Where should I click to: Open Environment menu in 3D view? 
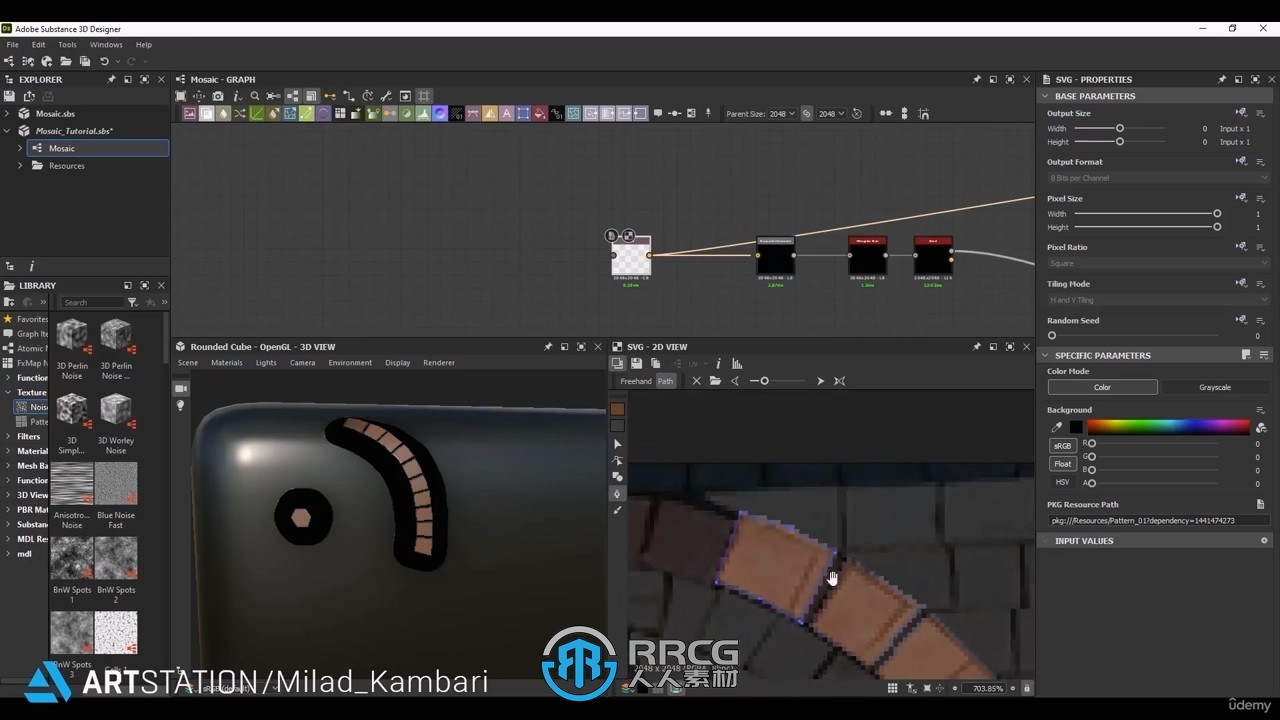(350, 363)
